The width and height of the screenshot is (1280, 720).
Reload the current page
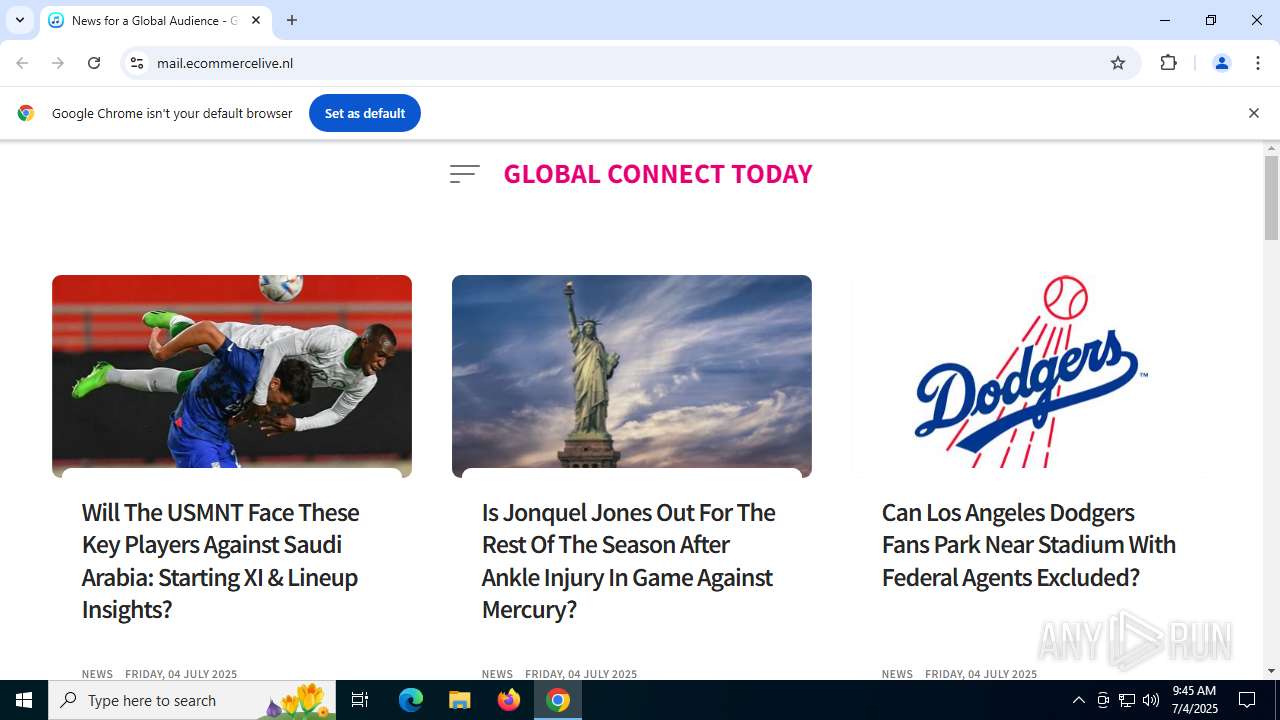(x=94, y=63)
